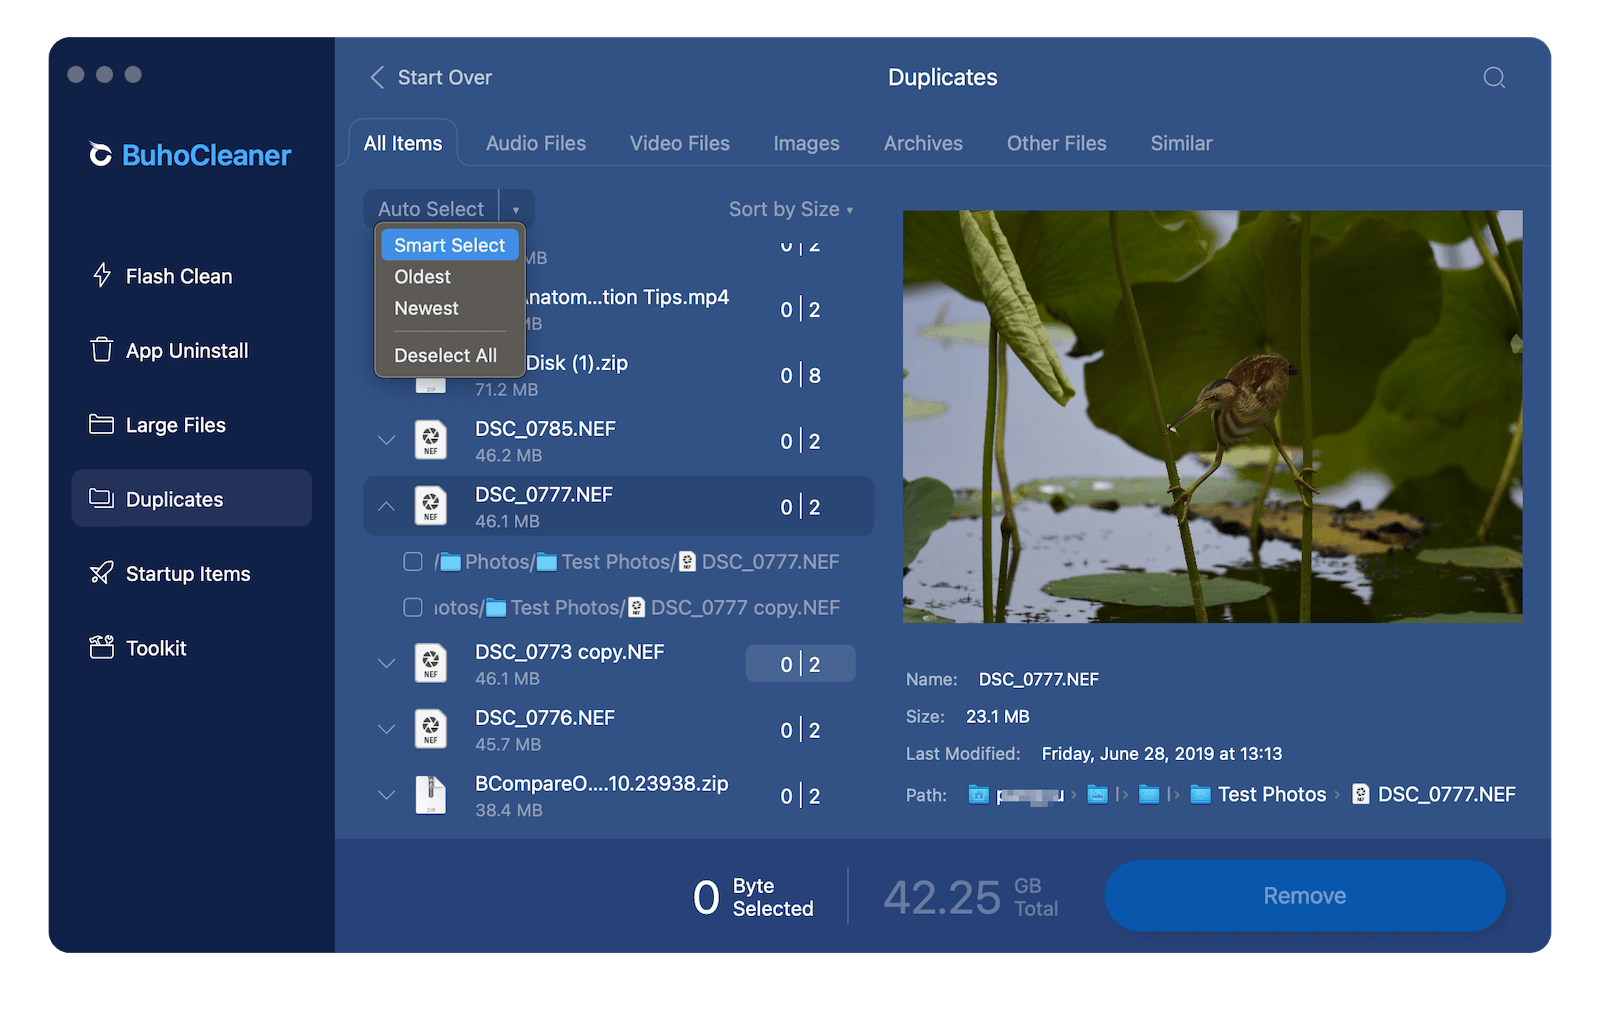The image size is (1600, 1013).
Task: Expand the DSC_0773 copy.NEF group
Action: point(387,663)
